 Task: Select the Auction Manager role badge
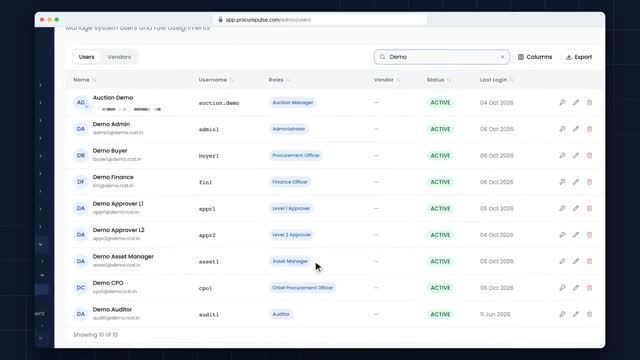tap(293, 102)
